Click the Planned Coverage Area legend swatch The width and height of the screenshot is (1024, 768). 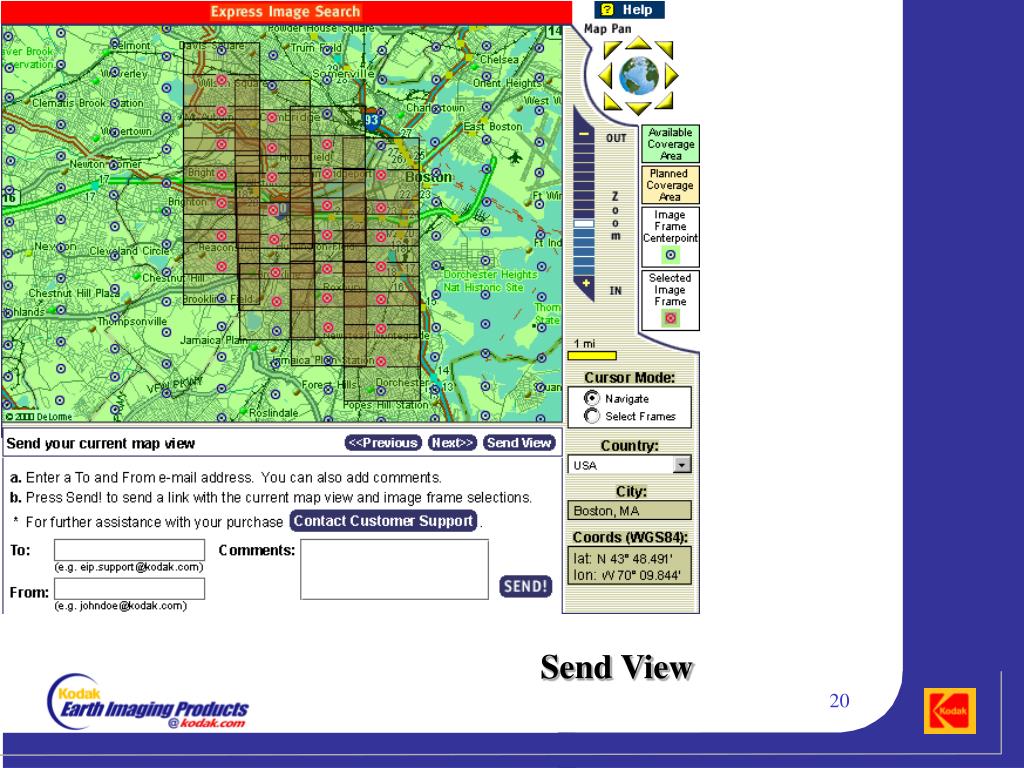[x=671, y=185]
